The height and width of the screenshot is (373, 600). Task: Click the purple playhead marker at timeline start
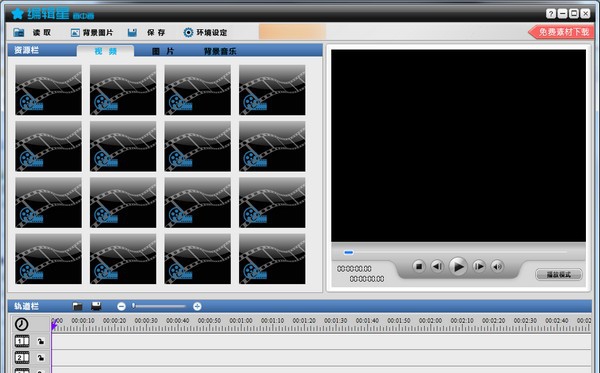point(54,326)
